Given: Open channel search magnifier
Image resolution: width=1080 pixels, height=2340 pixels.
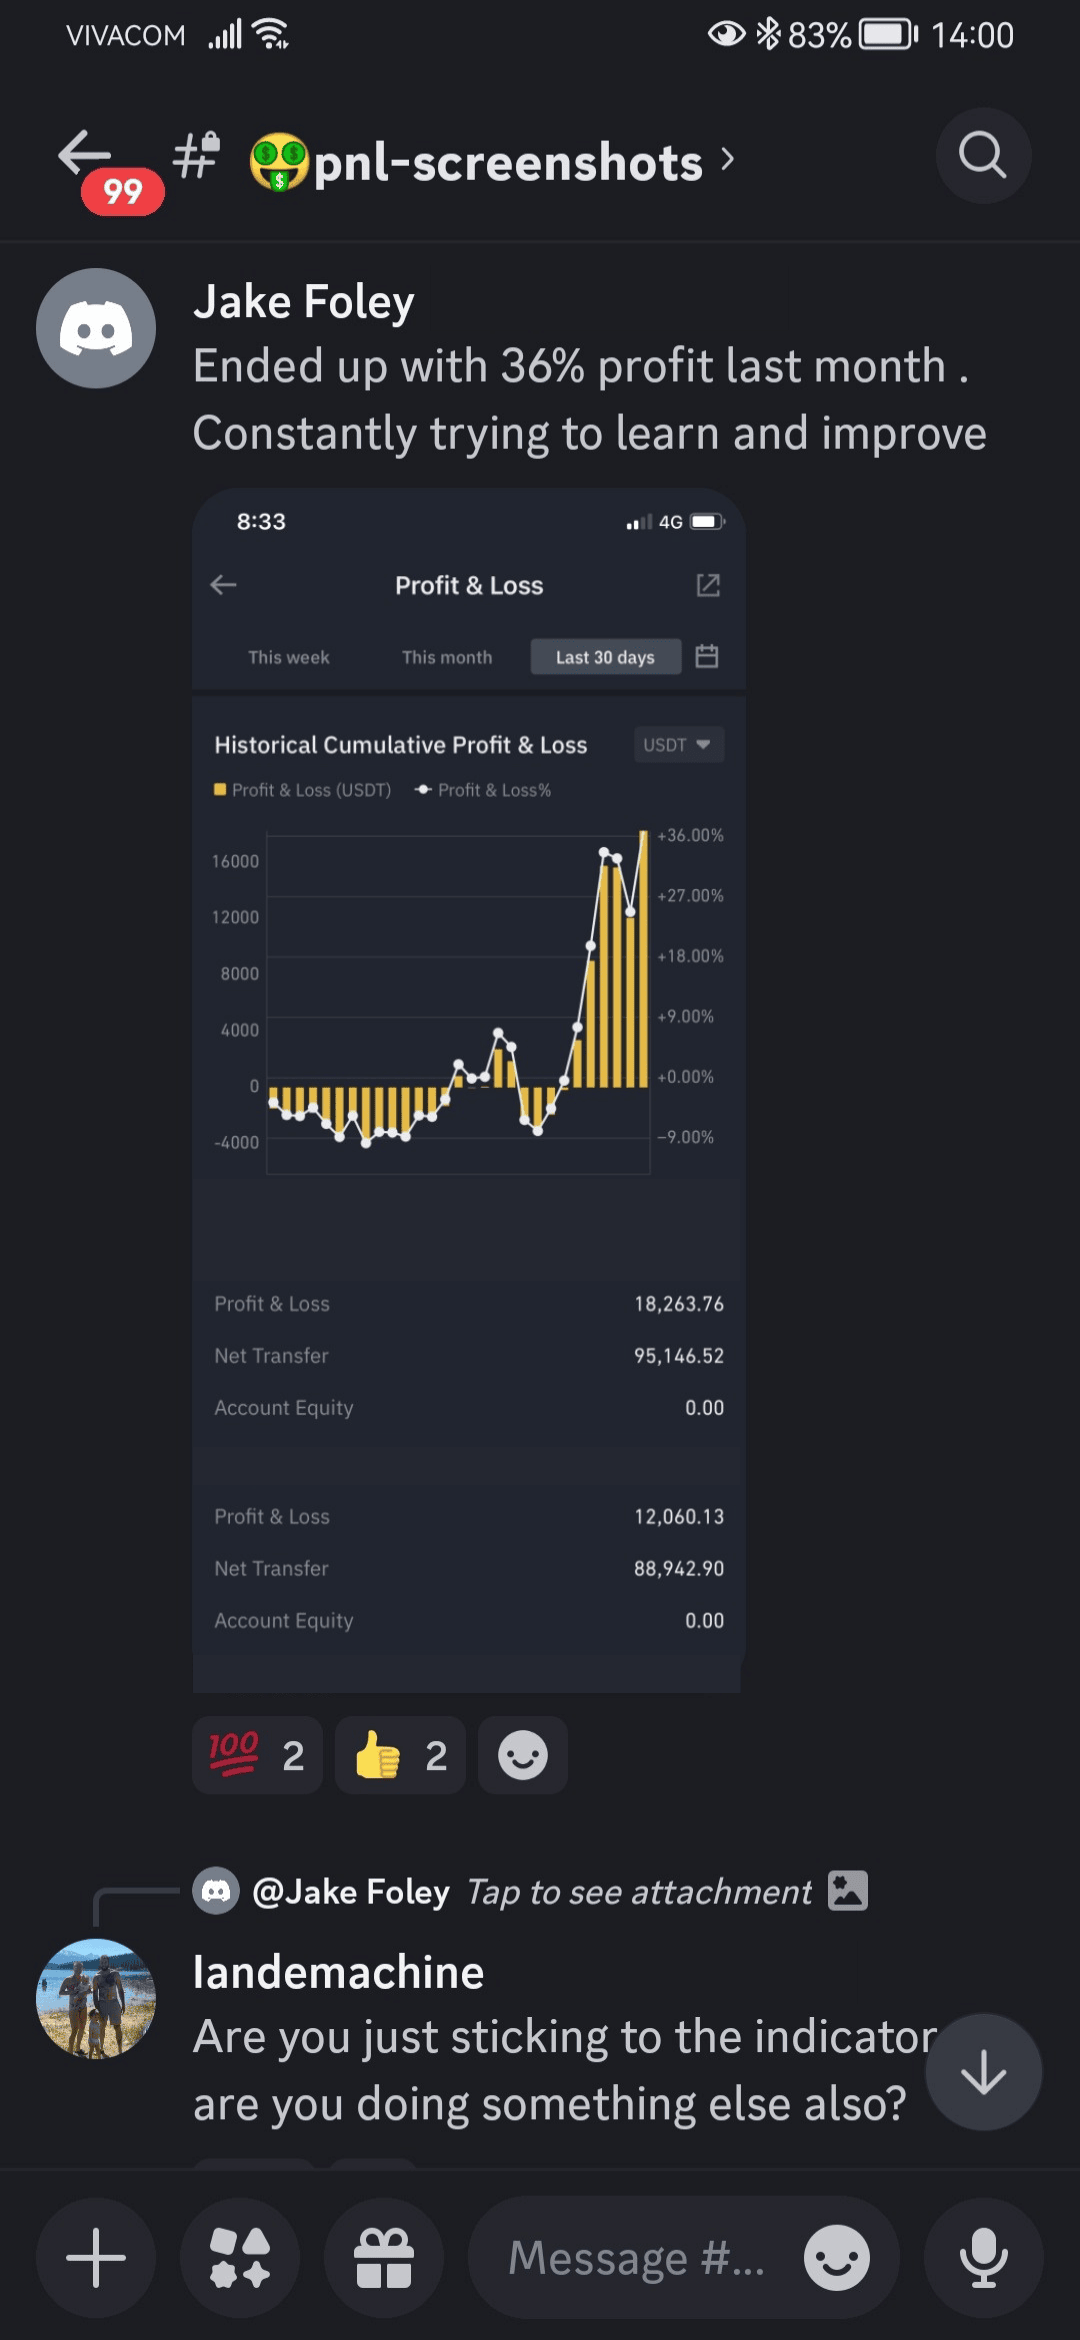Looking at the screenshot, I should tap(982, 156).
